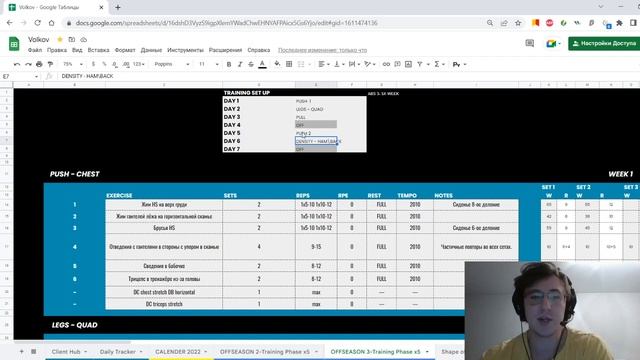Screen dimensions: 640x360
Task: Bookmark this page with star icon
Action: click(518, 23)
